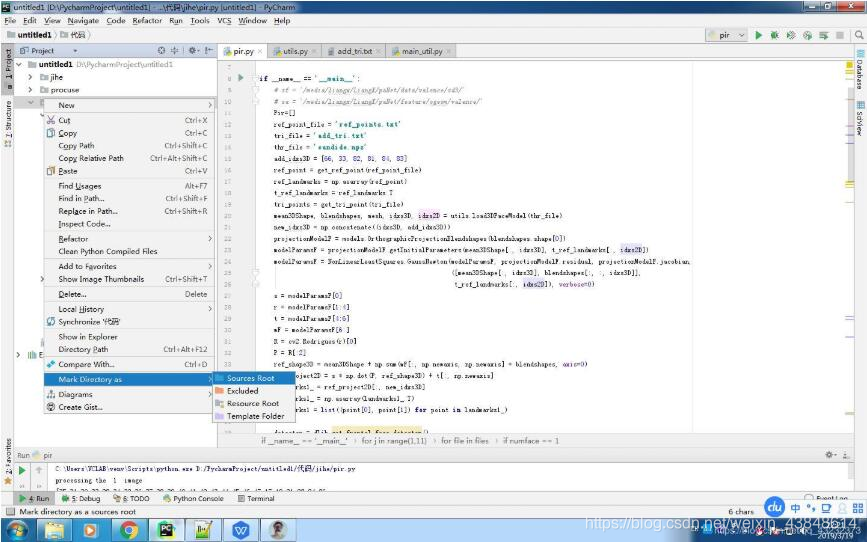Click the concurrency diagram run icon

[x=824, y=35]
